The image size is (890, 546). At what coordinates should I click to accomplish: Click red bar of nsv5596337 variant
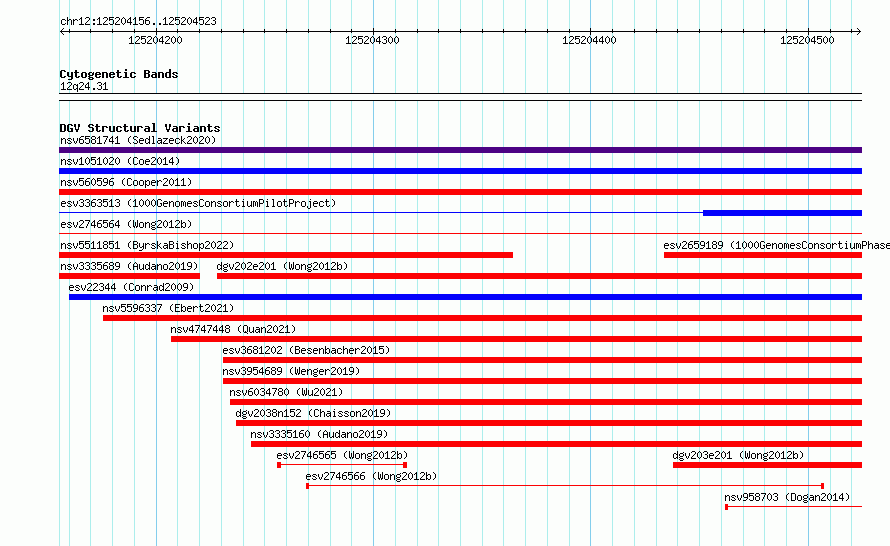[x=482, y=318]
